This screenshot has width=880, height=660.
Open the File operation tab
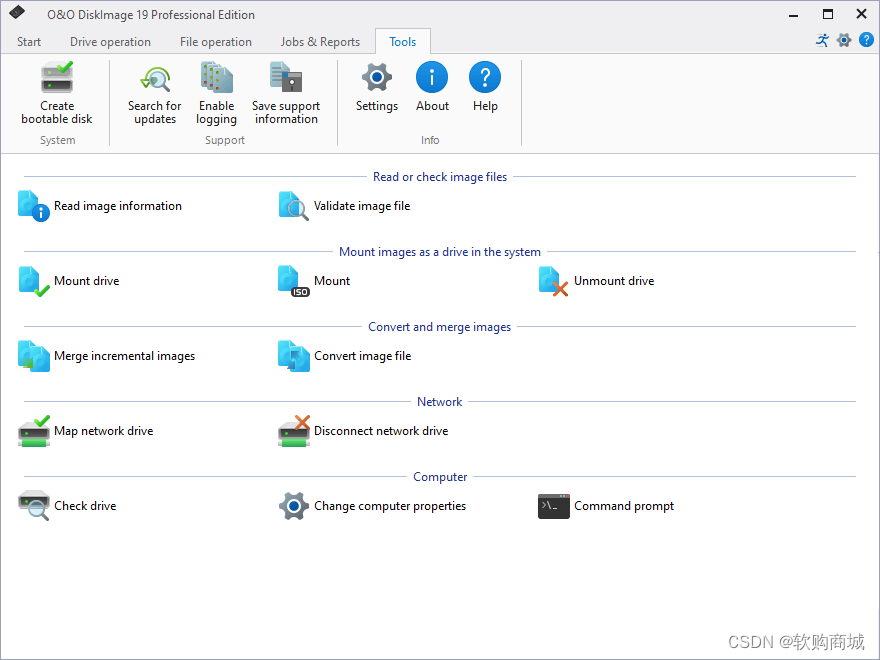pyautogui.click(x=216, y=42)
